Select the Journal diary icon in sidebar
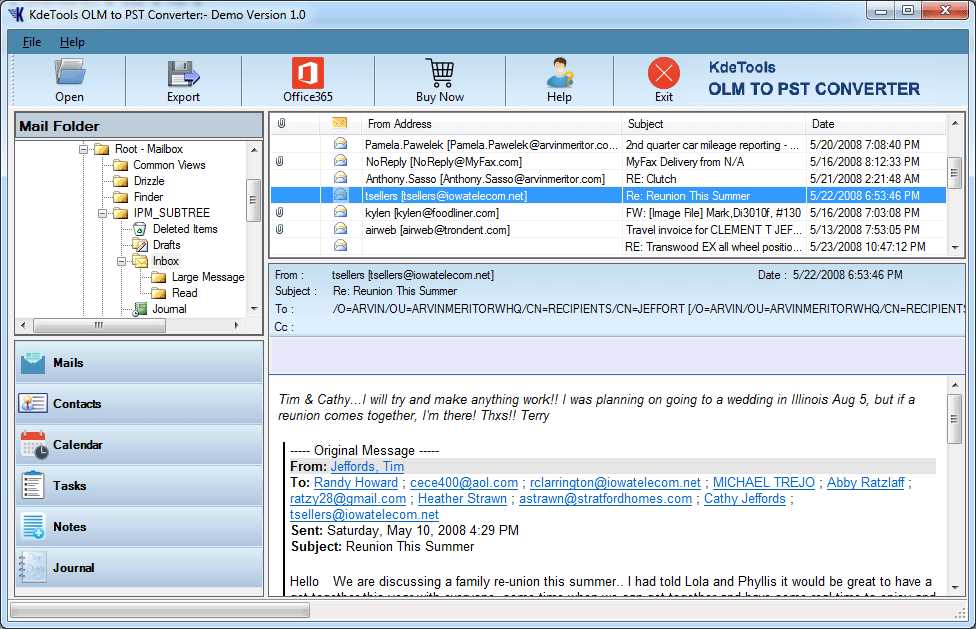The height and width of the screenshot is (629, 976). click(x=33, y=567)
